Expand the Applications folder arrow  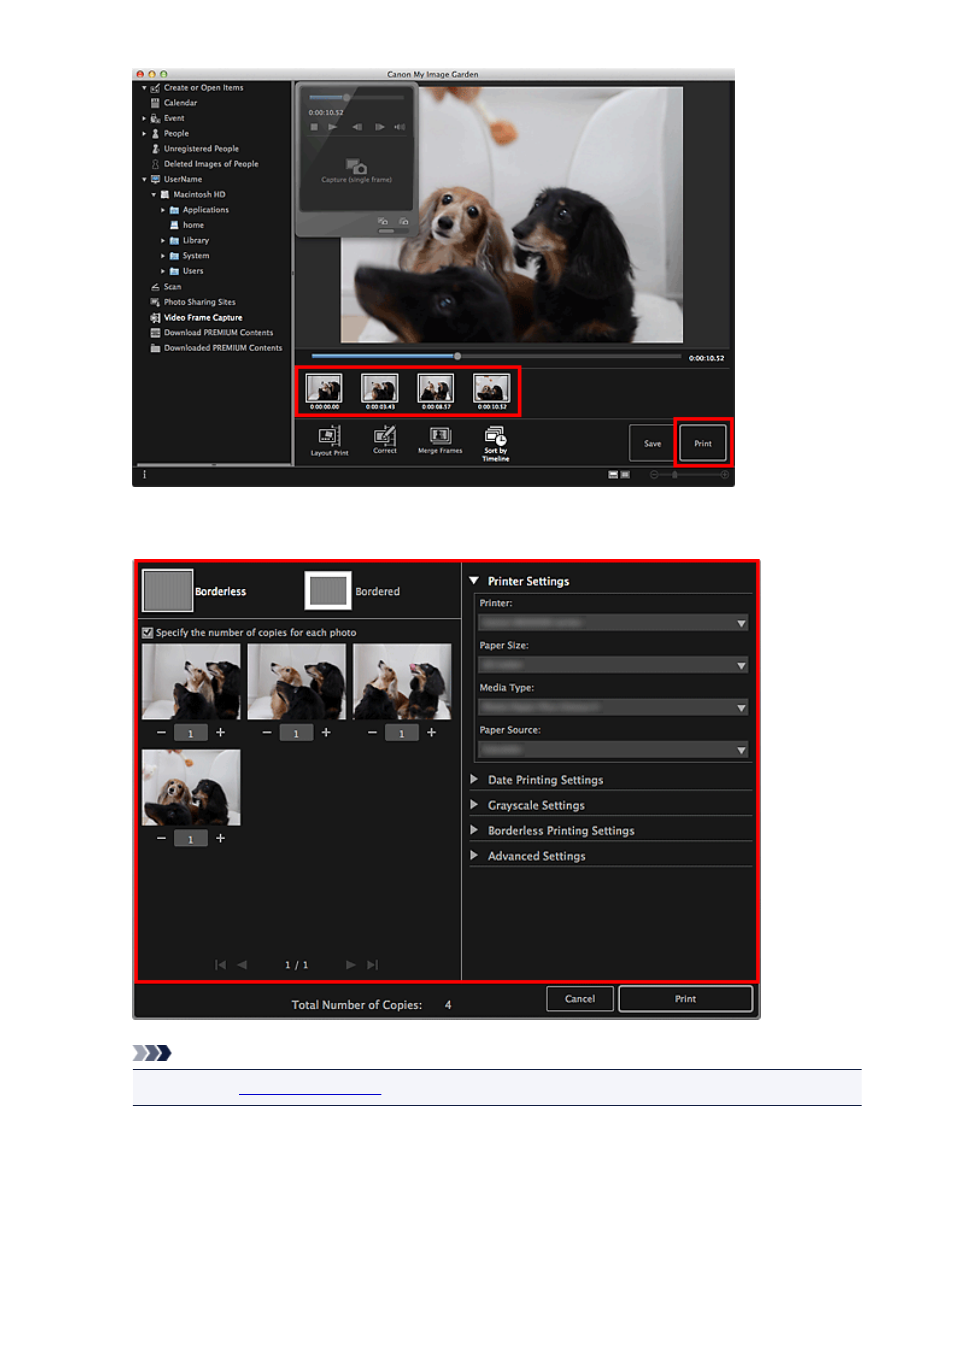pyautogui.click(x=163, y=210)
